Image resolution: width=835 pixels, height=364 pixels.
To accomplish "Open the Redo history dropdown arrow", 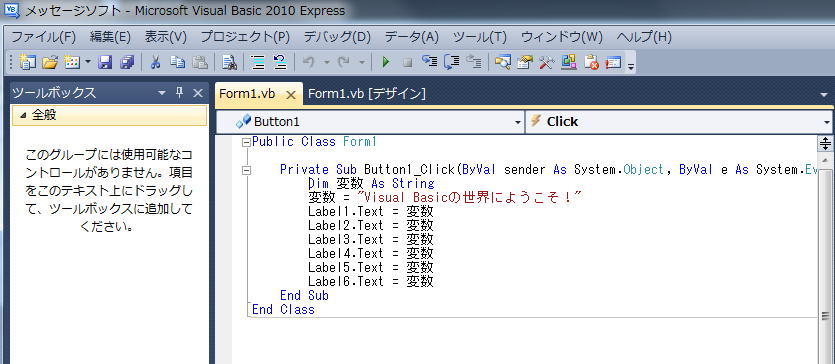I will pos(362,63).
